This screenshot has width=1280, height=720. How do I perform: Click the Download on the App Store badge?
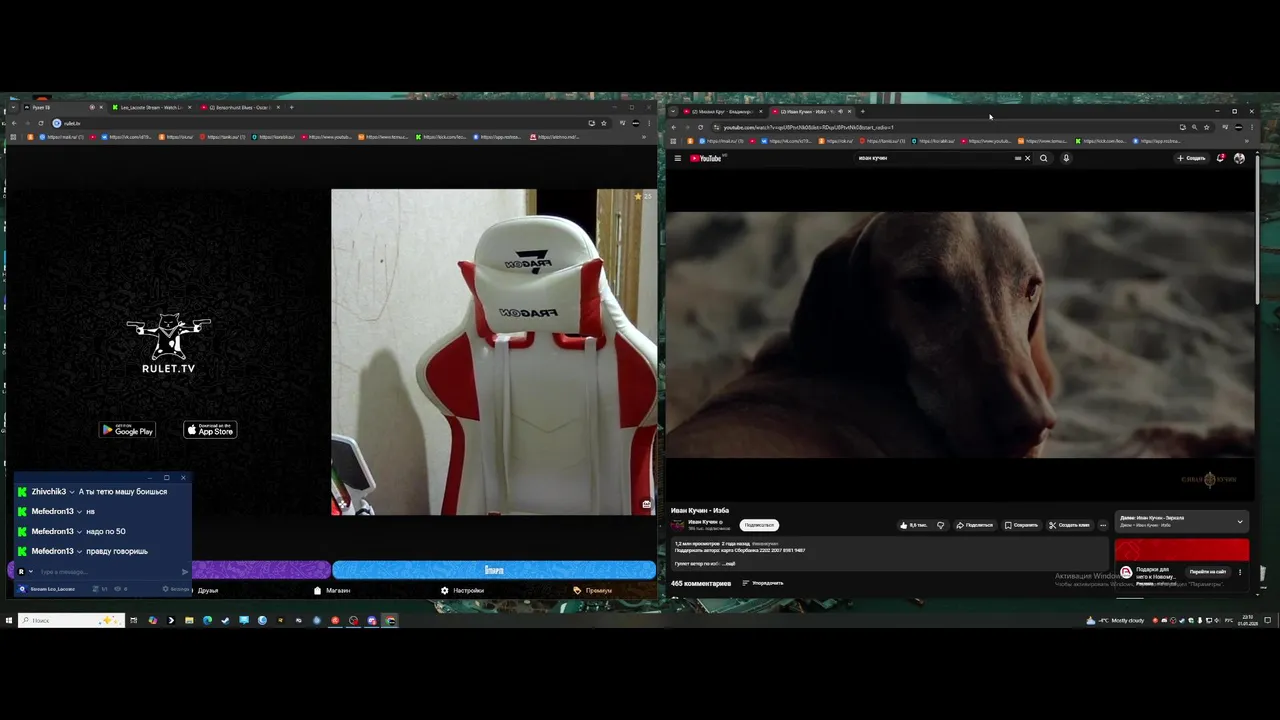click(x=210, y=430)
